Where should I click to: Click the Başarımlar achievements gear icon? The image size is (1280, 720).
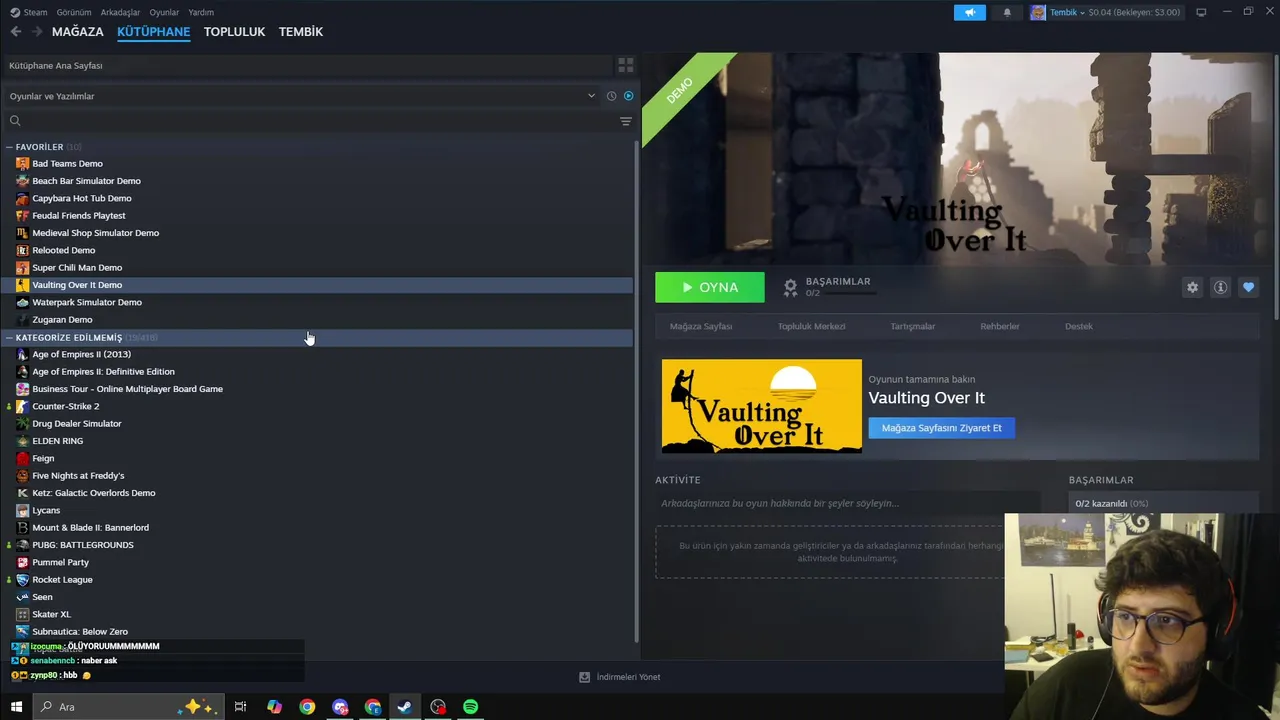tap(790, 288)
